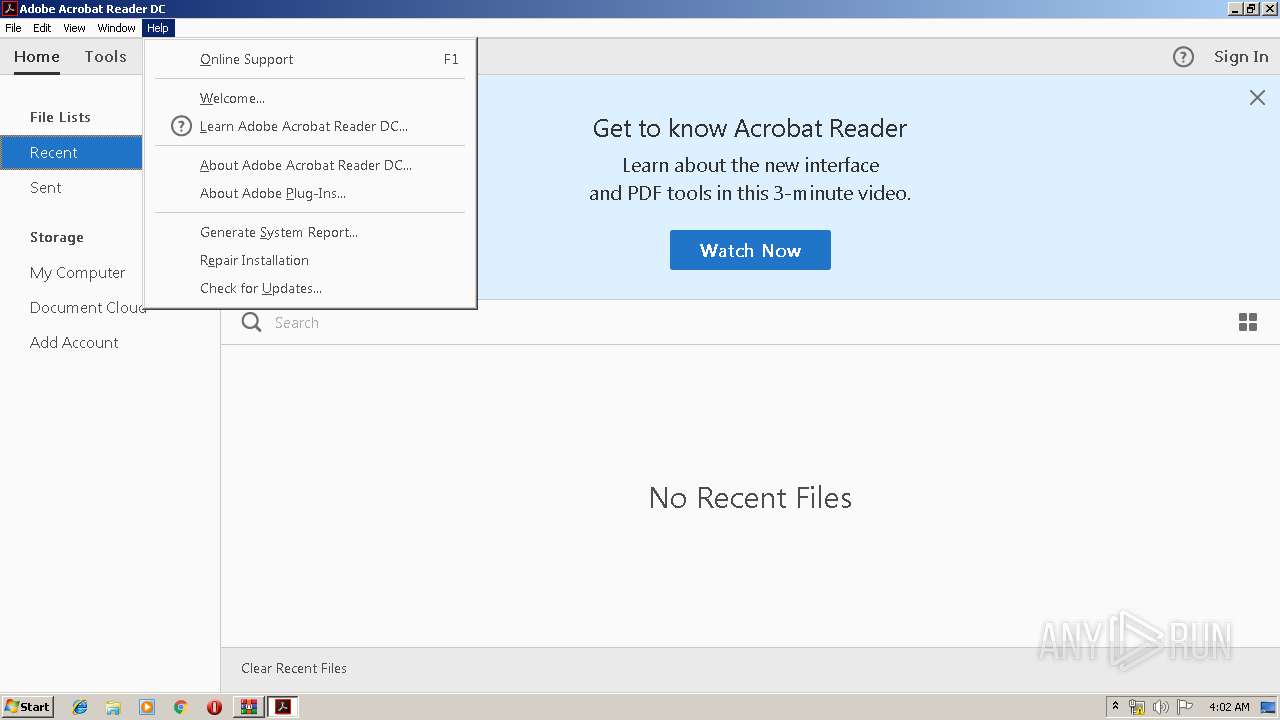Viewport: 1280px width, 720px height.
Task: Click the clock showing 4:02 AM
Action: click(x=1229, y=707)
